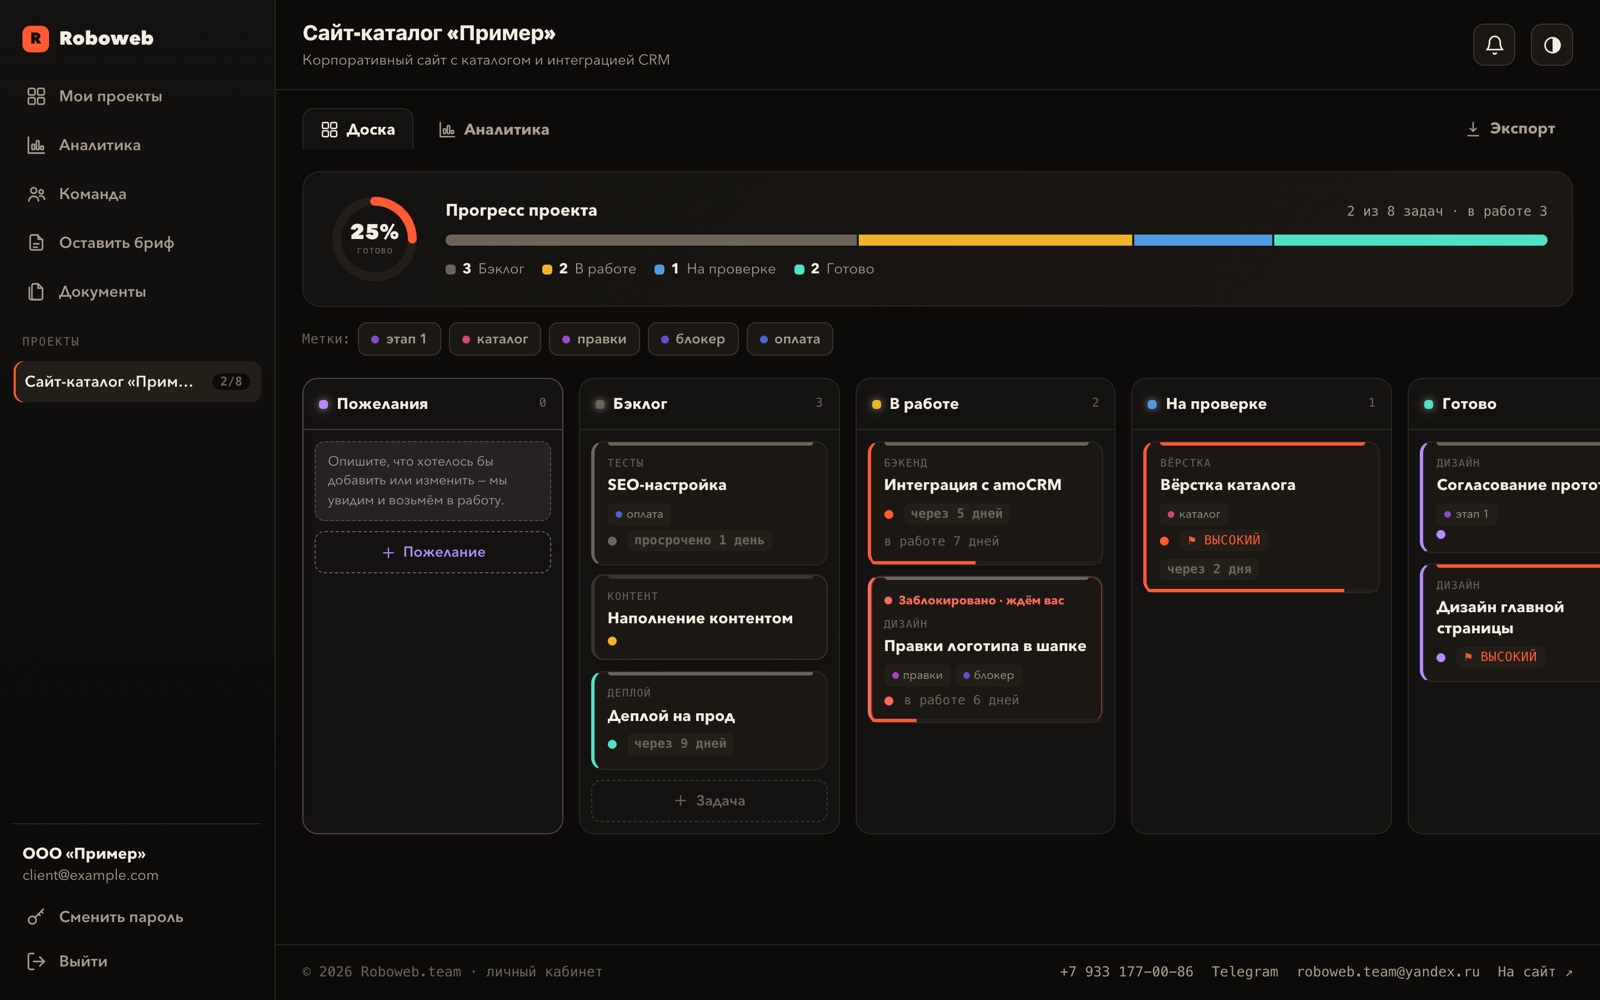Toggle dark/light theme contrast icon
1600x1000 pixels.
click(1552, 45)
